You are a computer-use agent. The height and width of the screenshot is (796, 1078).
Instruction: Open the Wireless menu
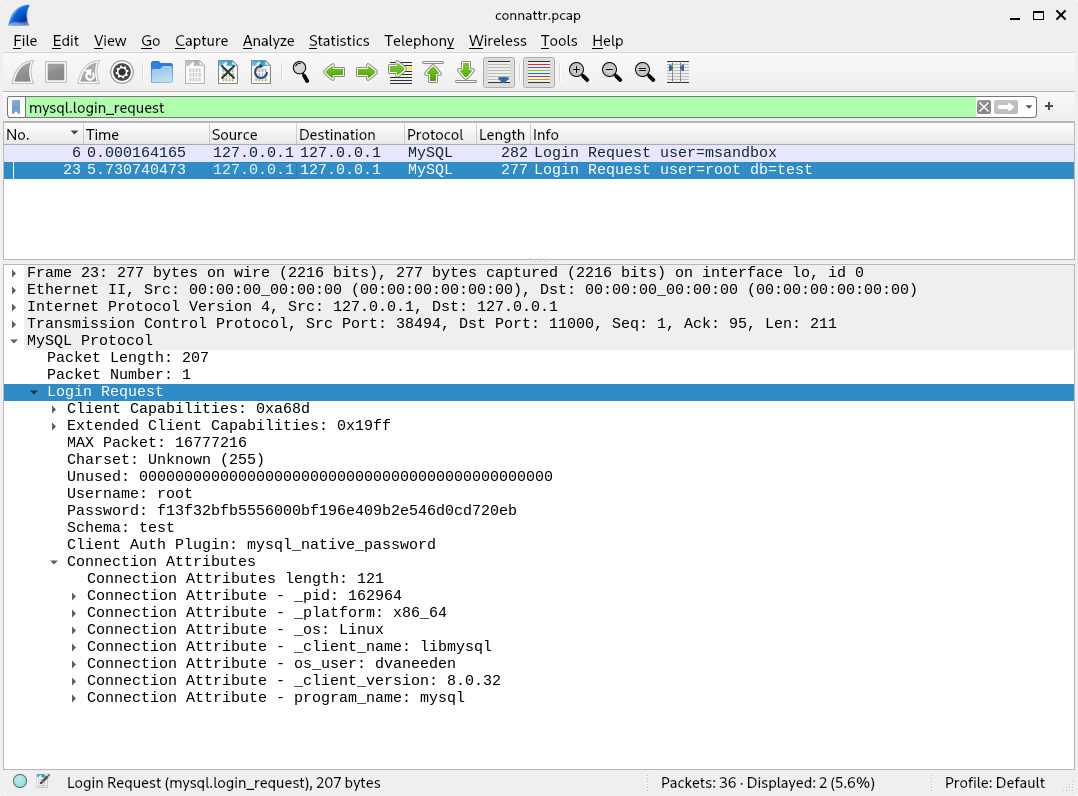click(x=497, y=41)
